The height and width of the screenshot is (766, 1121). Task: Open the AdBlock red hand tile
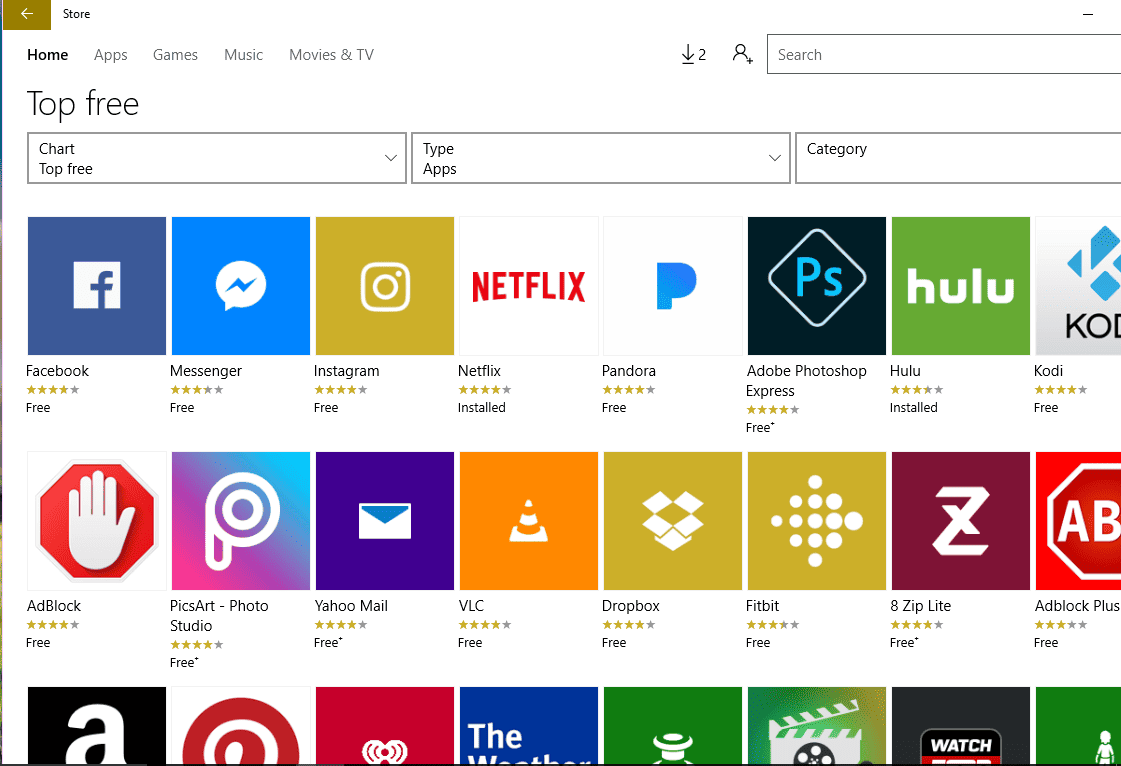[x=97, y=521]
